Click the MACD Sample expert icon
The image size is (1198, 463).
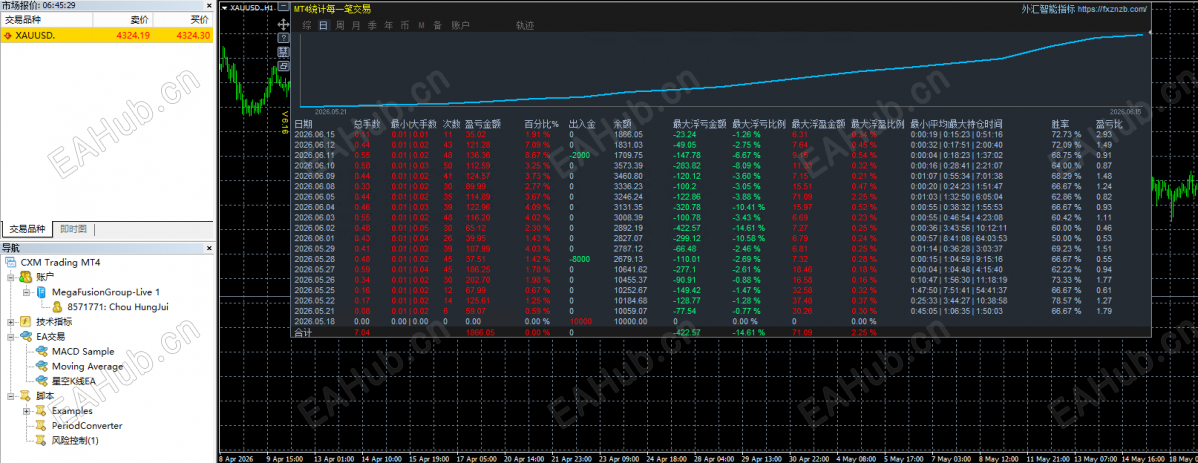point(42,351)
